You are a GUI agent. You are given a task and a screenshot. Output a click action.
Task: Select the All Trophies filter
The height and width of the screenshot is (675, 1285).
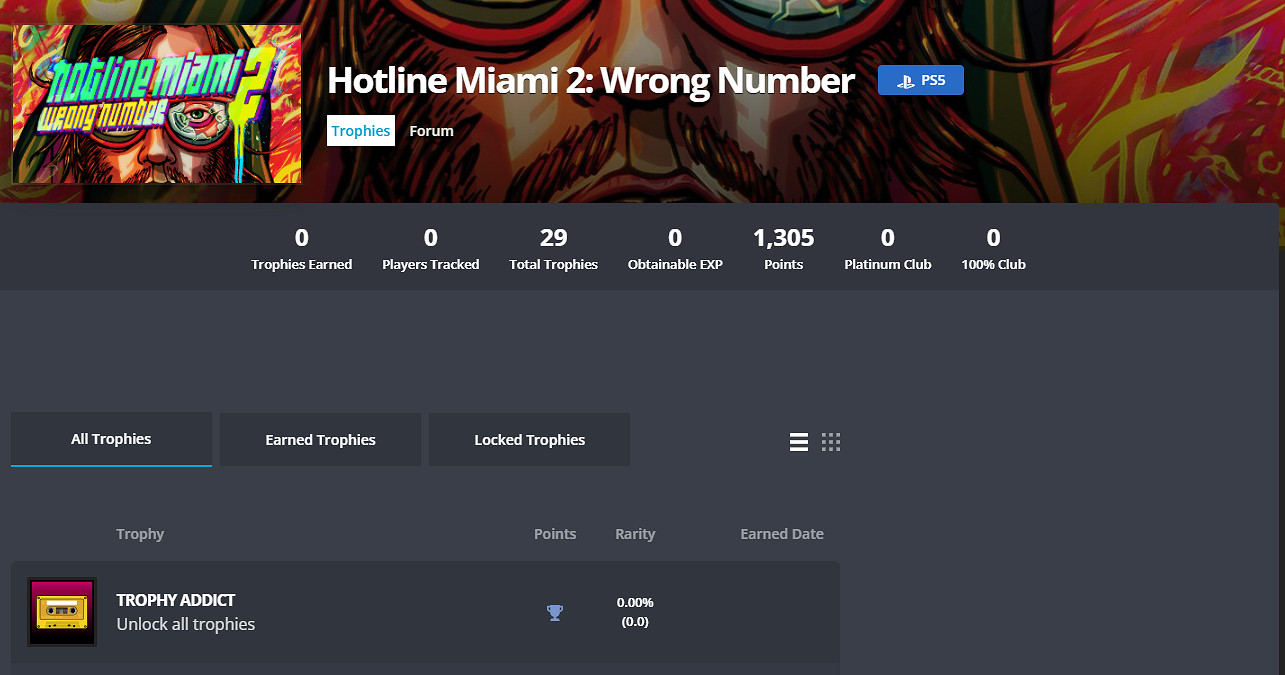pyautogui.click(x=111, y=440)
